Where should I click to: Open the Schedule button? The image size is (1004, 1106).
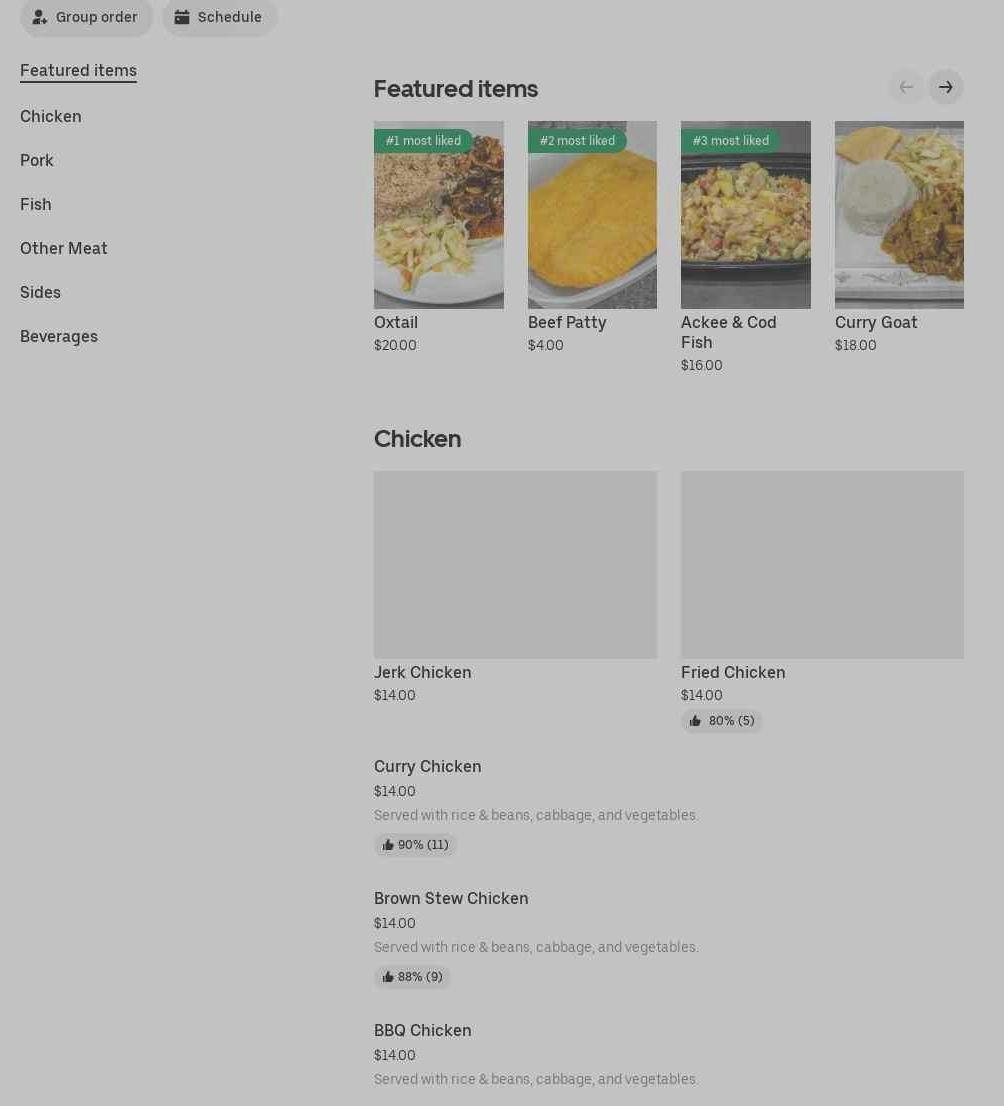click(219, 17)
